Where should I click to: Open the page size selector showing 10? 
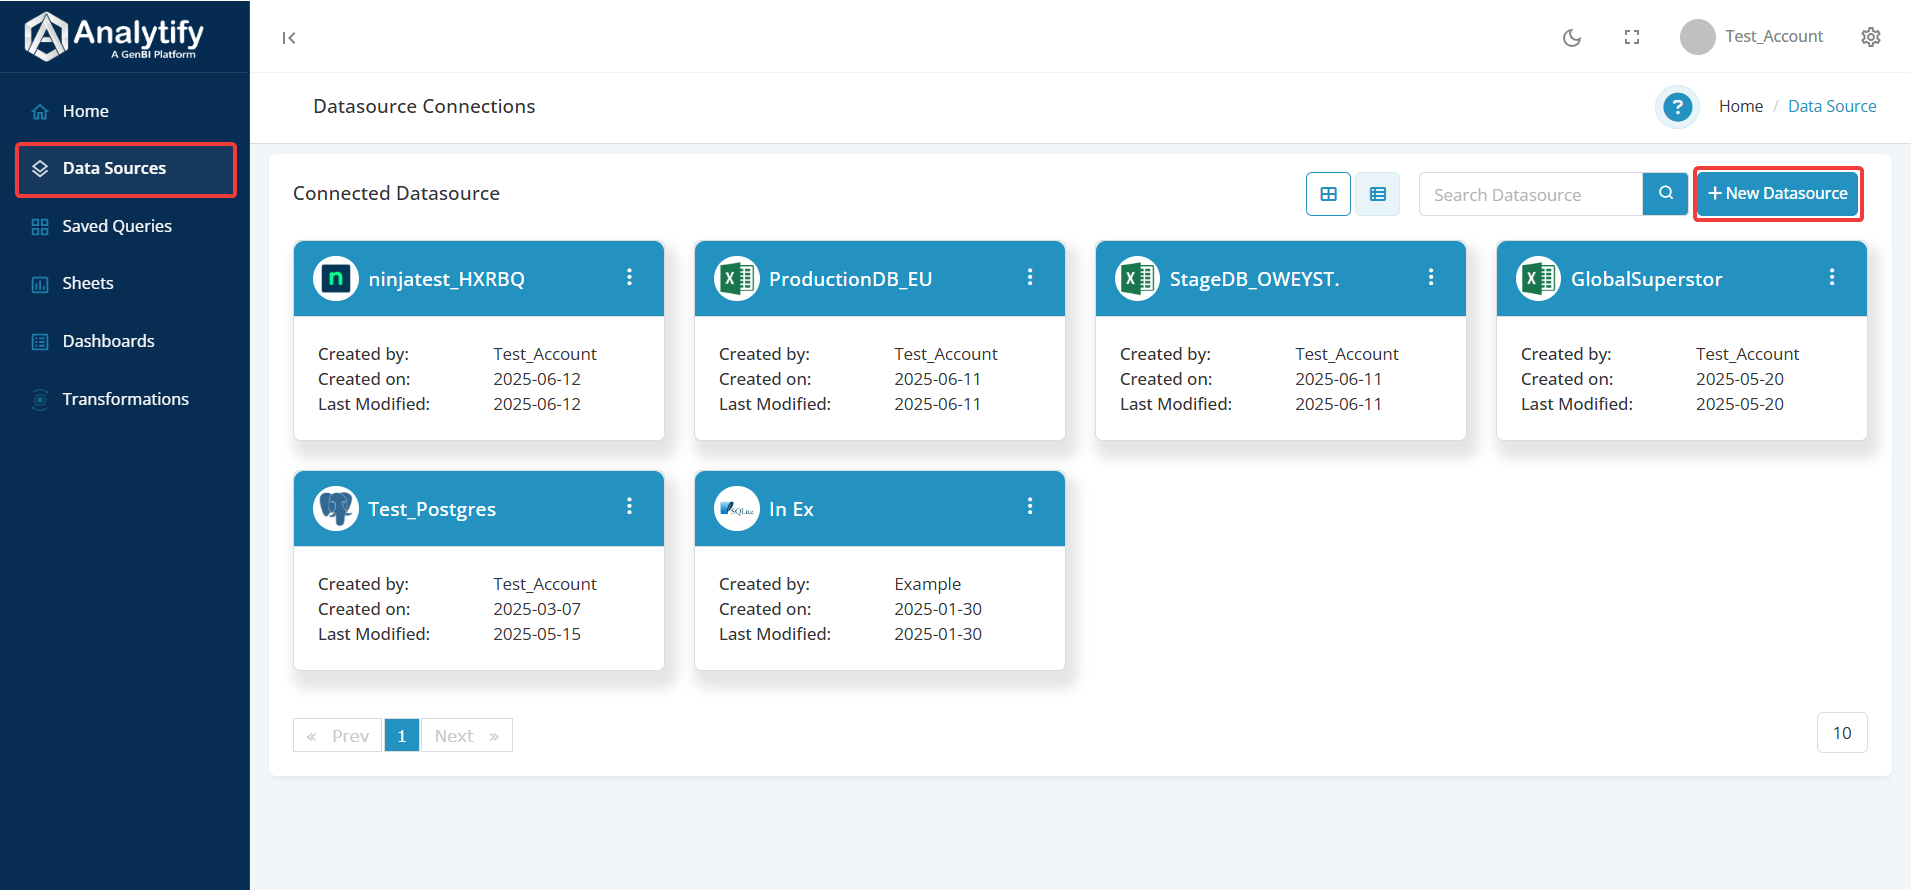click(x=1842, y=733)
